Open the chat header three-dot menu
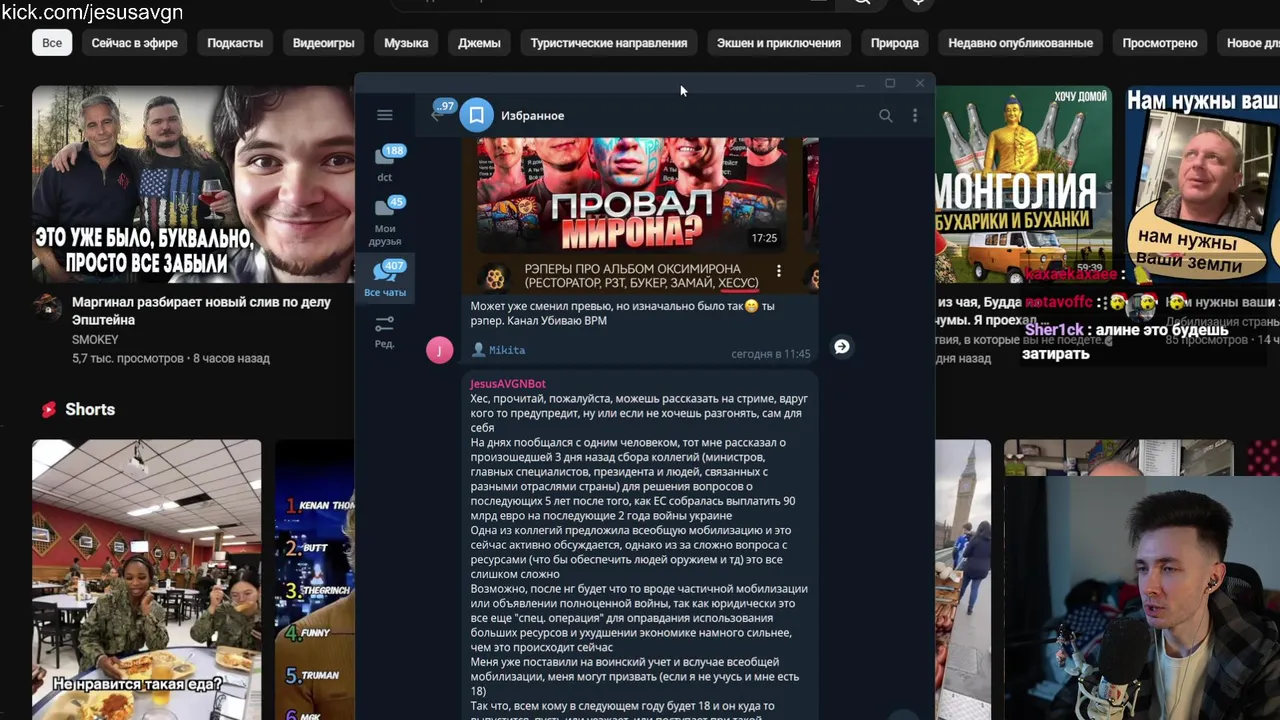The width and height of the screenshot is (1280, 720). point(915,116)
